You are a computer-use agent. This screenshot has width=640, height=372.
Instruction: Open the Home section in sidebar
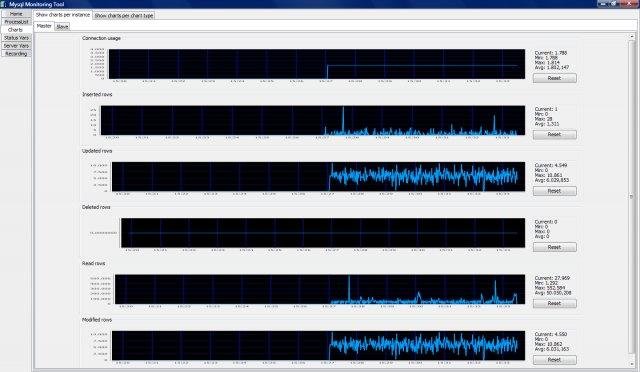pos(16,13)
